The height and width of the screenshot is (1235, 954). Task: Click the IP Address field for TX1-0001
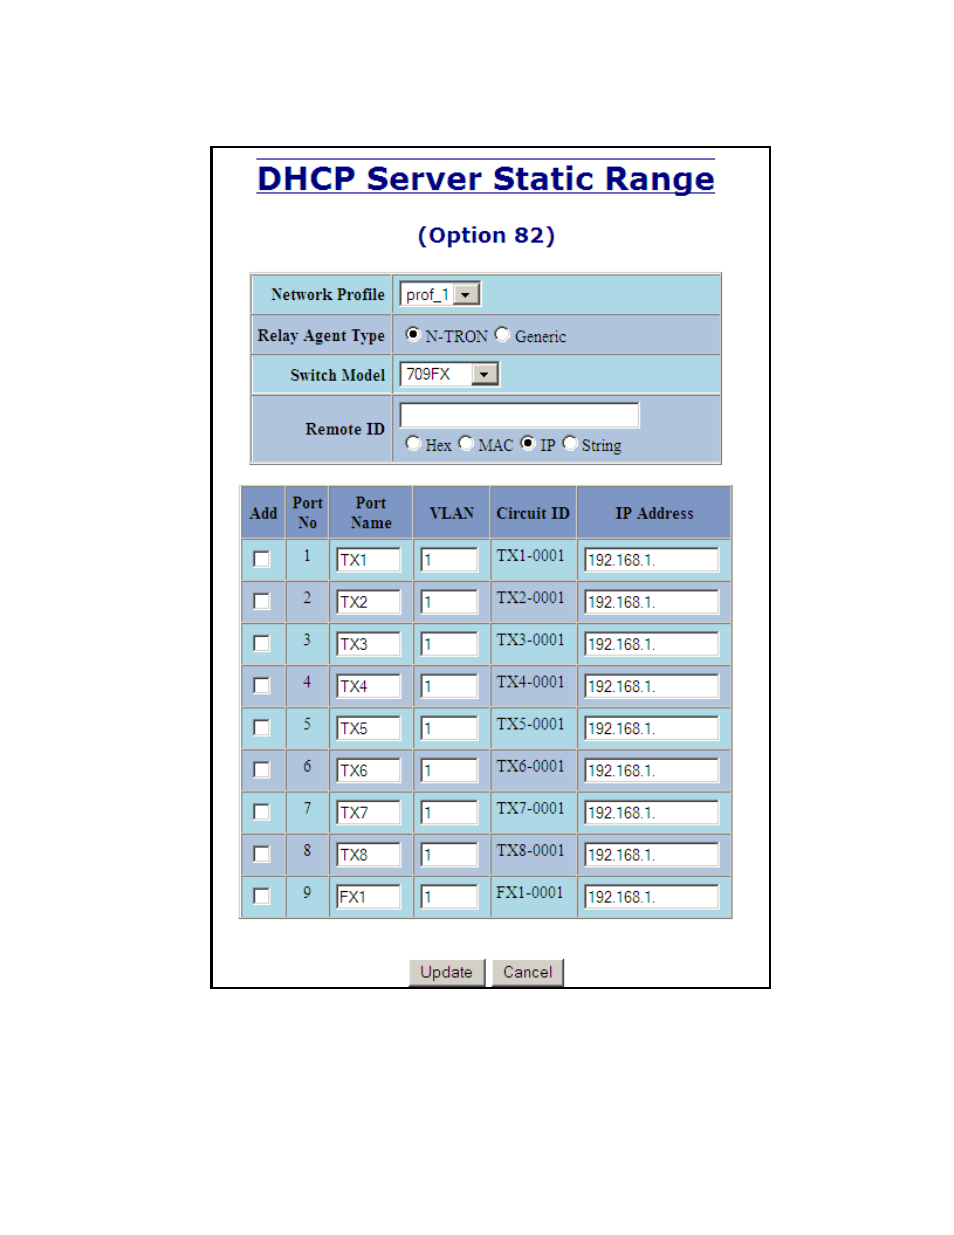point(652,560)
